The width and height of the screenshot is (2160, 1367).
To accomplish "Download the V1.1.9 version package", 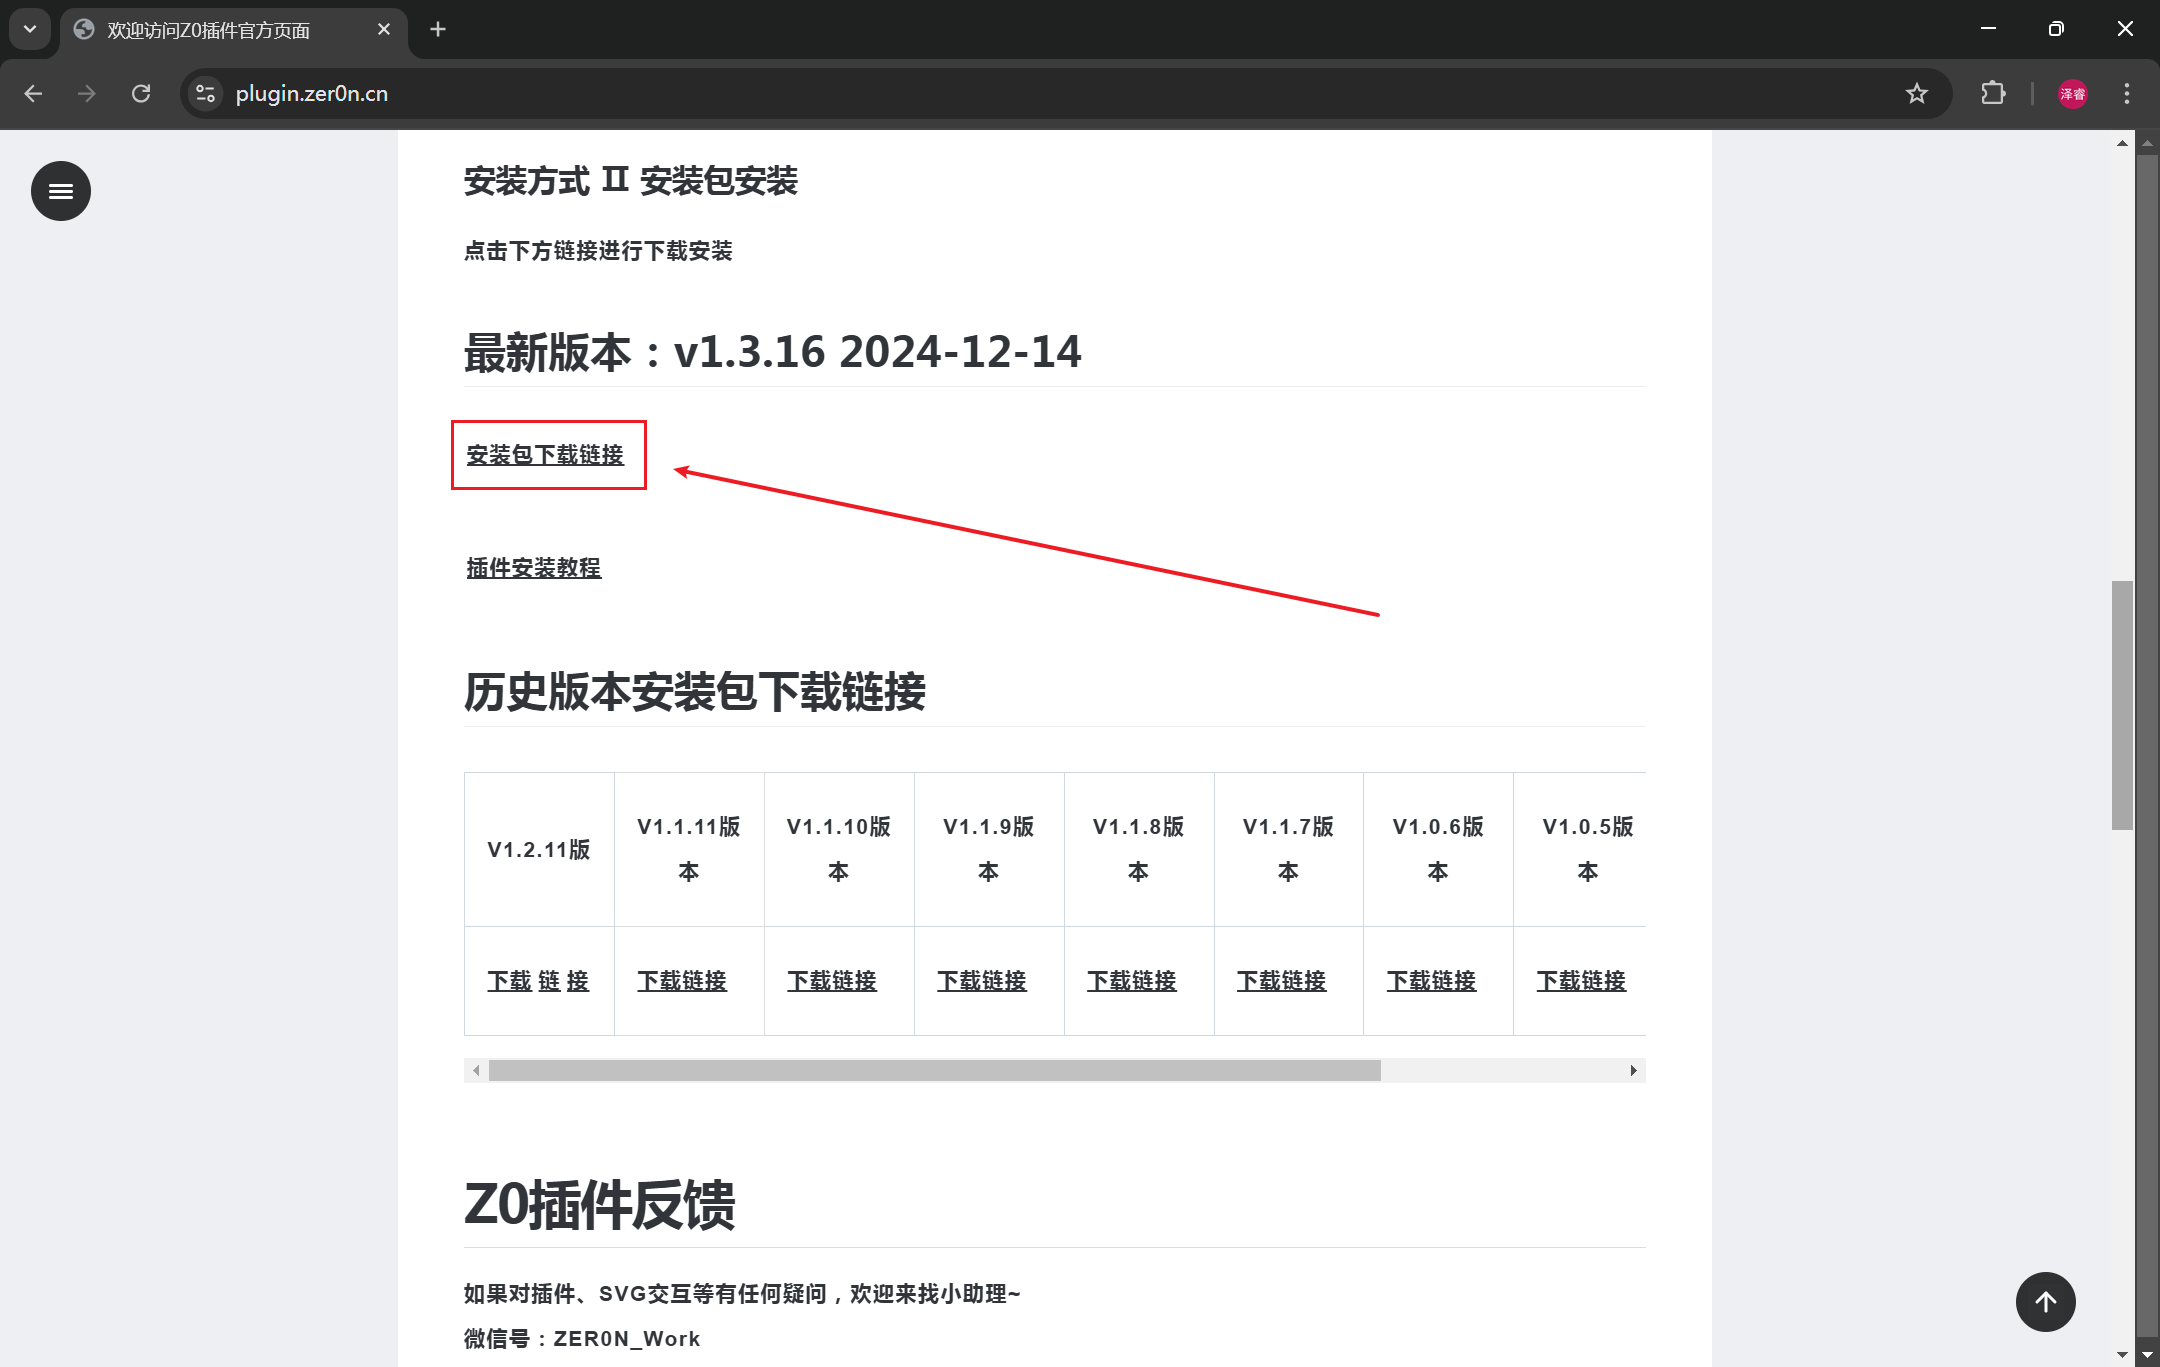I will [982, 981].
